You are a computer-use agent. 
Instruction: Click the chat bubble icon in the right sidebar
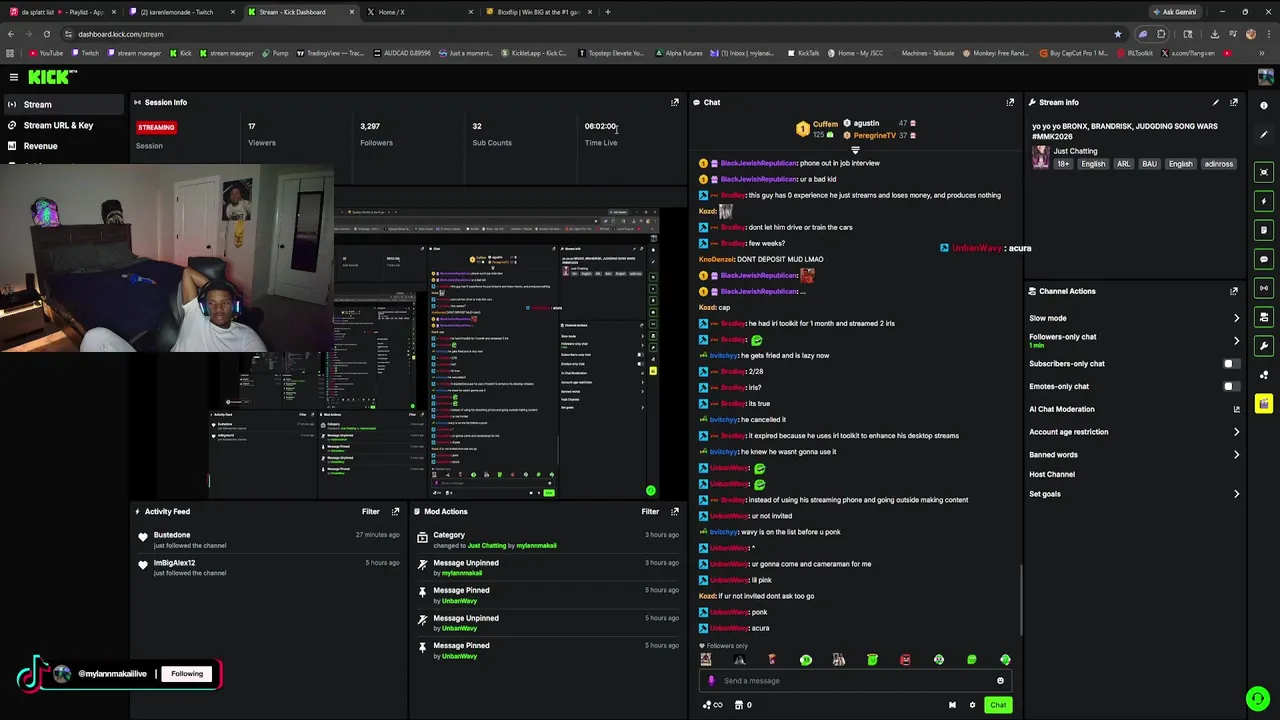click(x=1264, y=259)
